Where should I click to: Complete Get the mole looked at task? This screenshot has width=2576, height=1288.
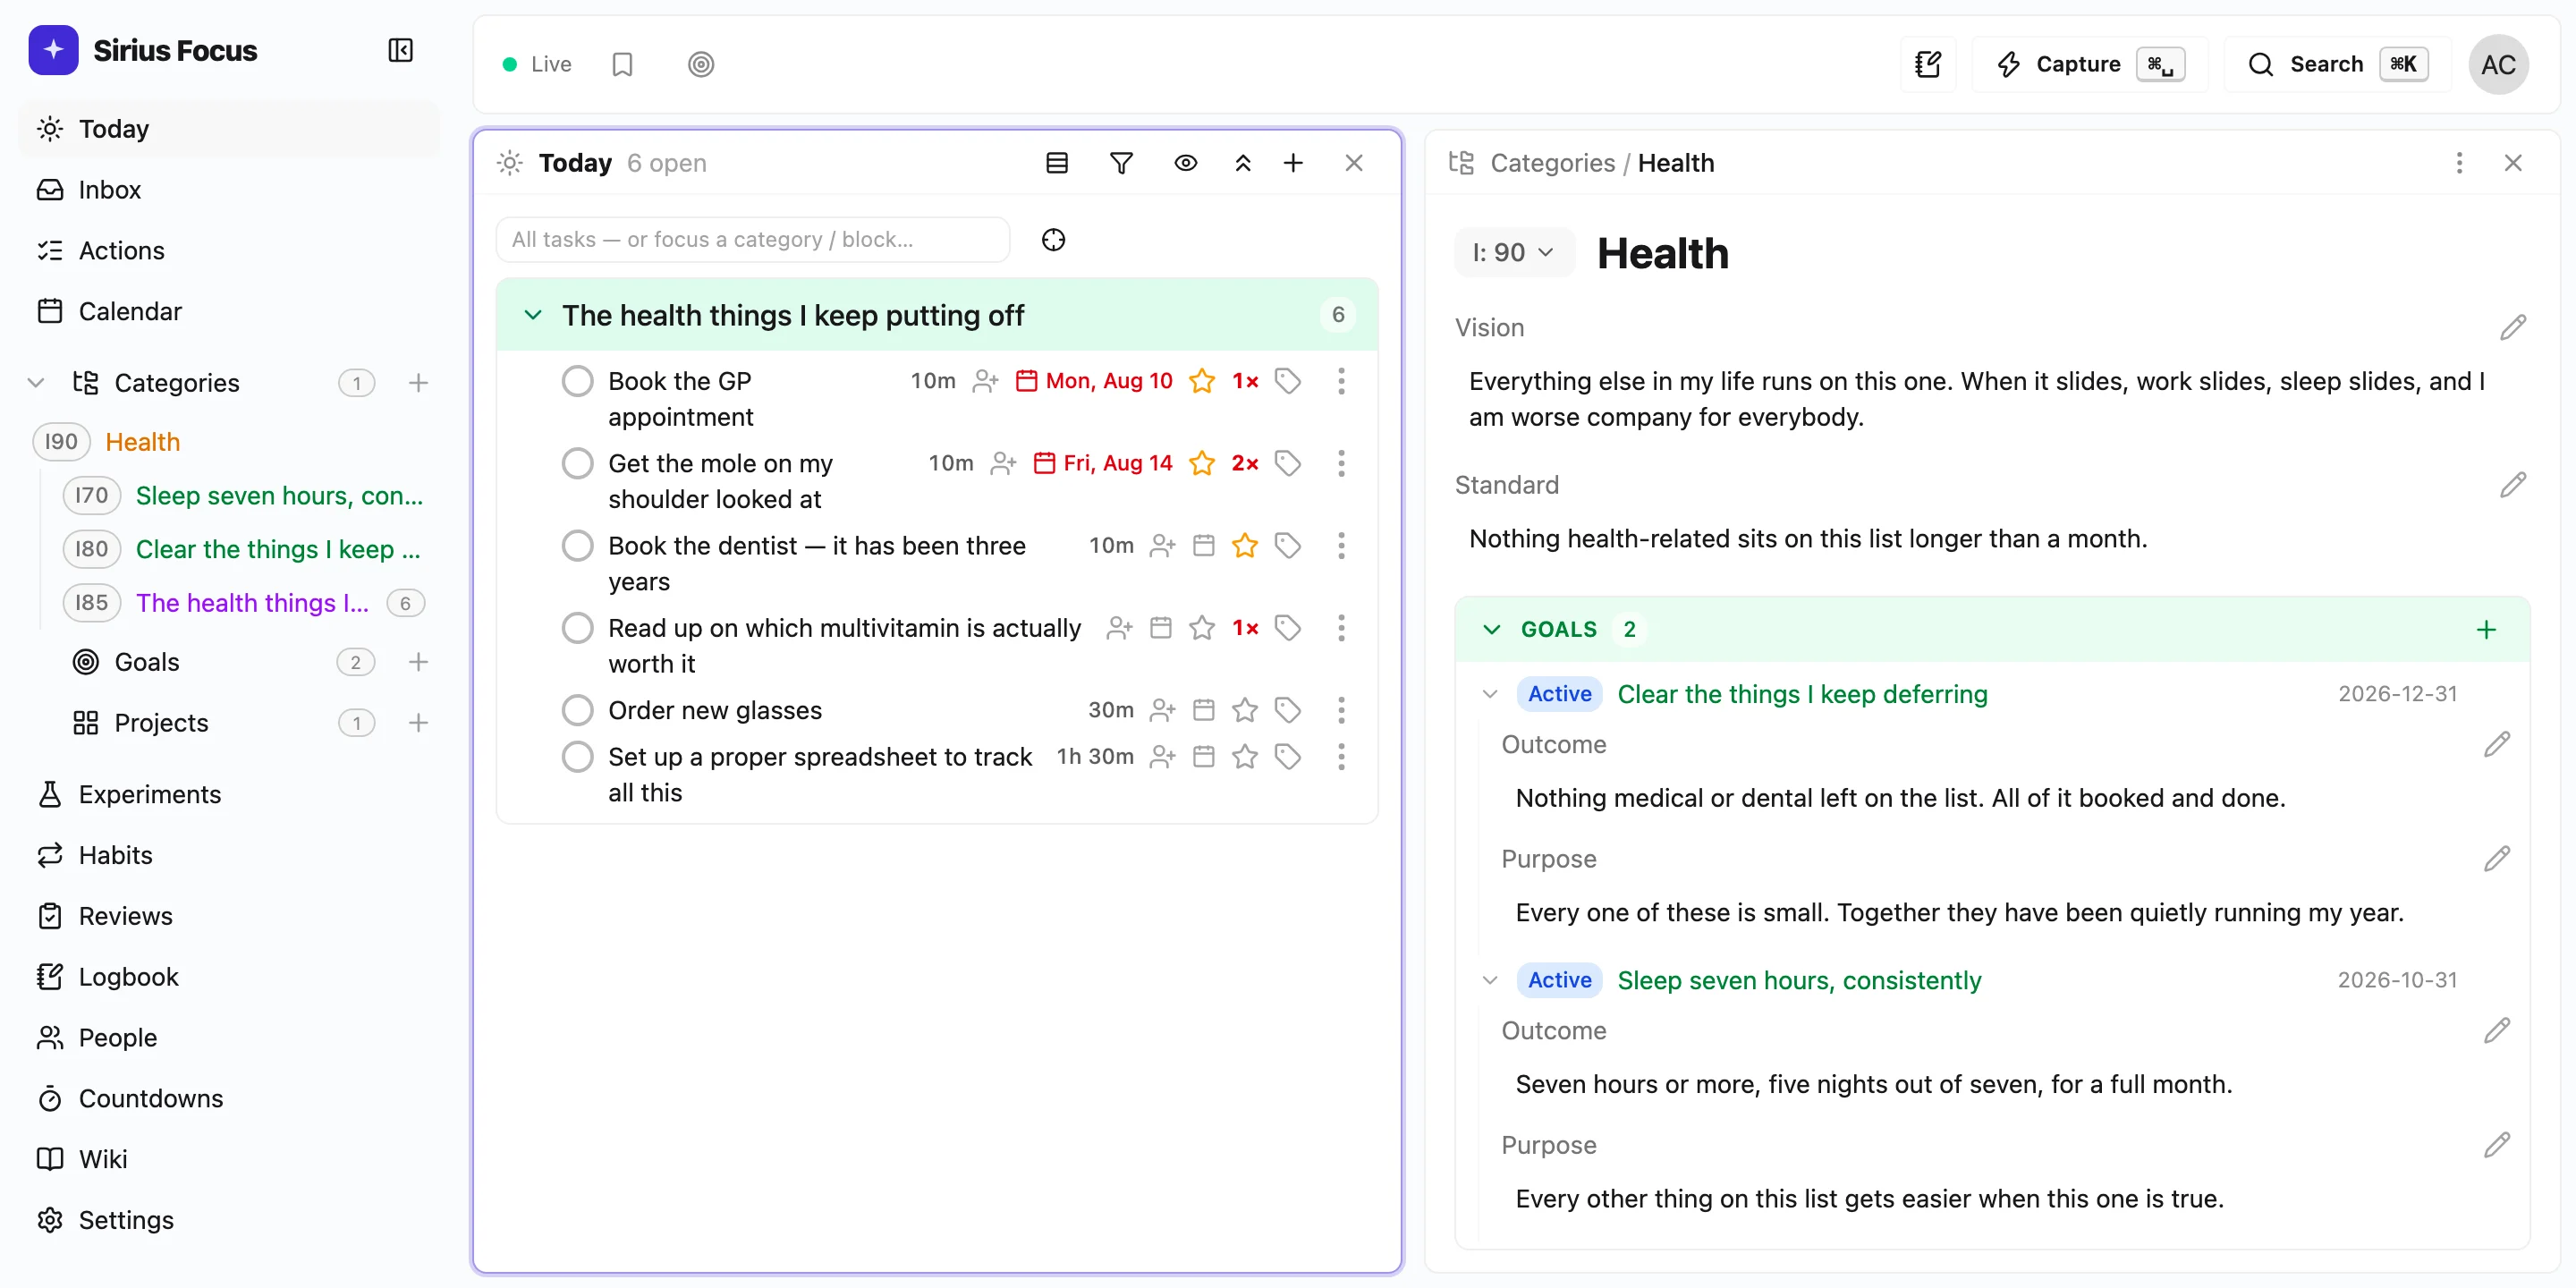click(577, 463)
